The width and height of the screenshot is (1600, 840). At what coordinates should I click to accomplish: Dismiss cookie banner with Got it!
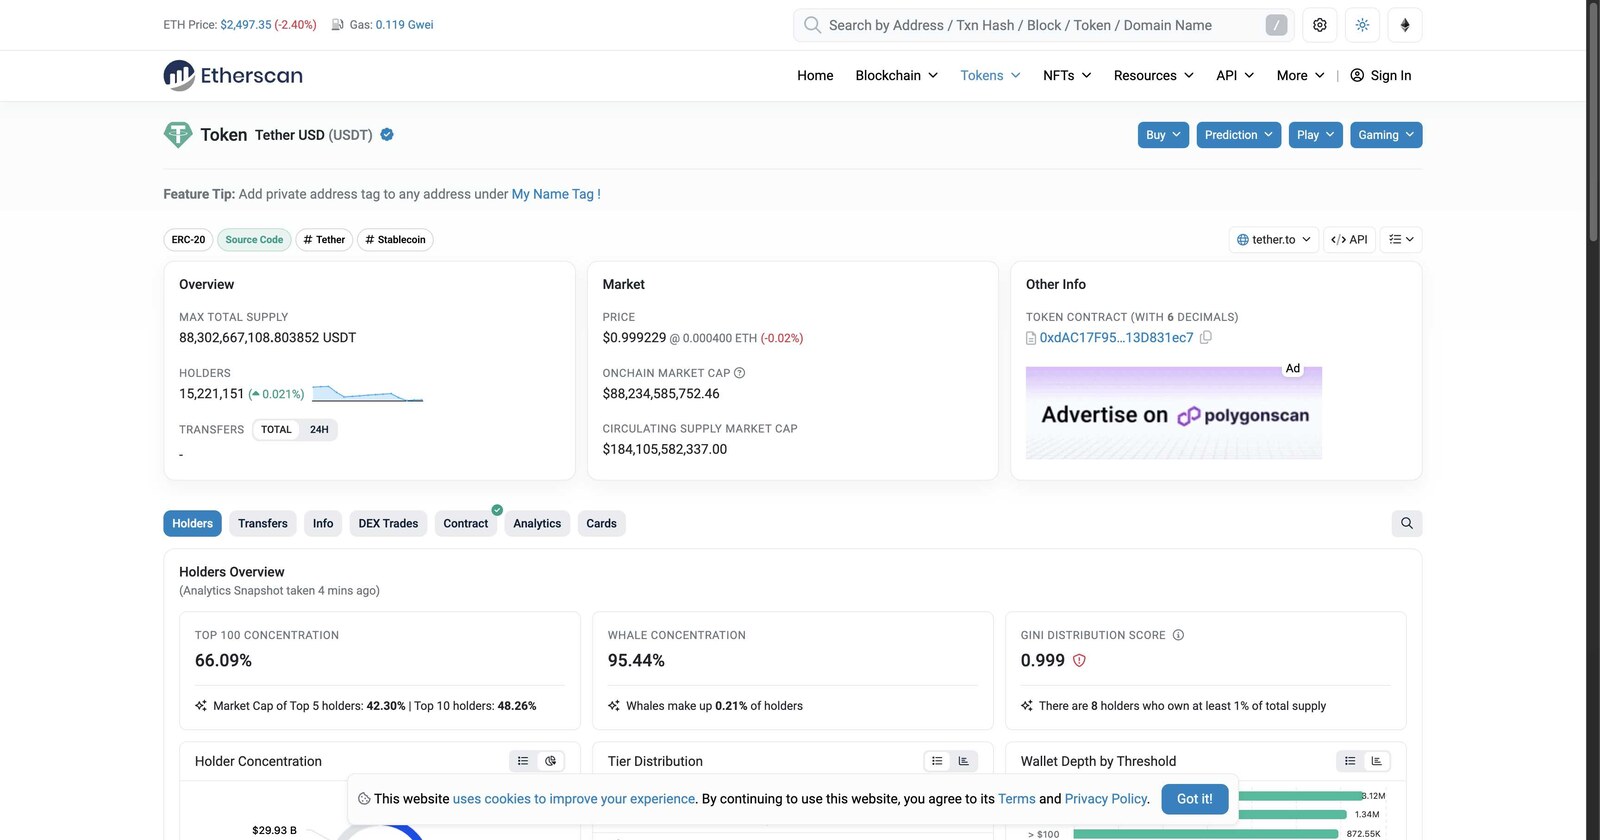tap(1195, 799)
